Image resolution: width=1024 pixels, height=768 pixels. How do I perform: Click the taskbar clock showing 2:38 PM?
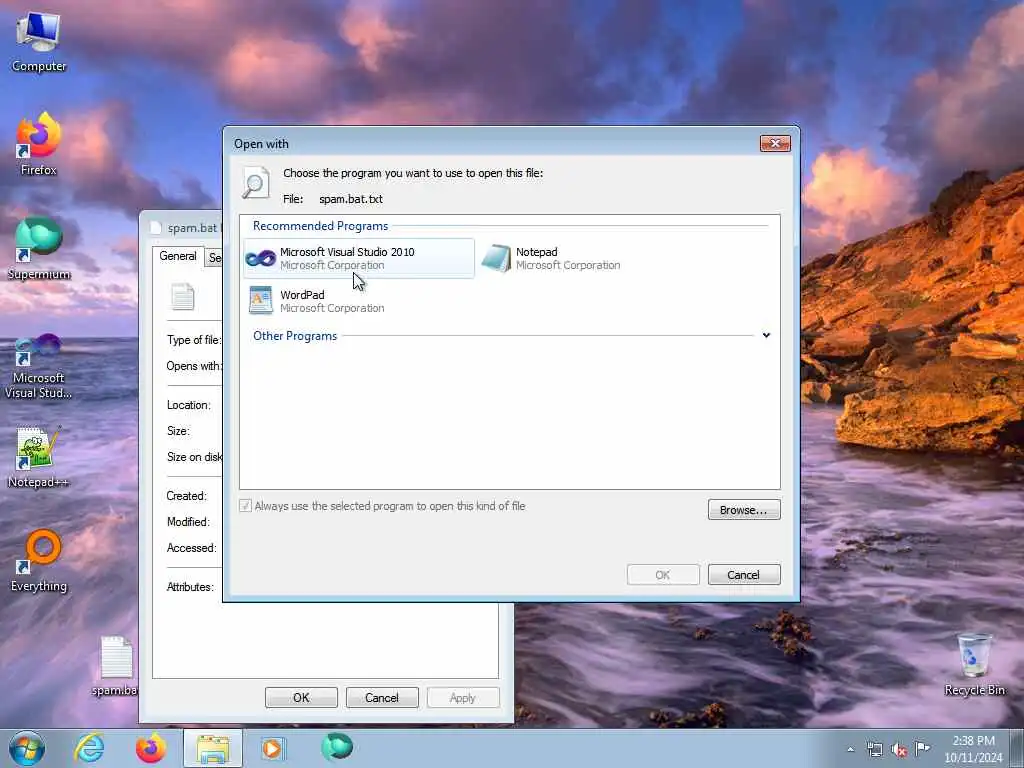pyautogui.click(x=973, y=749)
